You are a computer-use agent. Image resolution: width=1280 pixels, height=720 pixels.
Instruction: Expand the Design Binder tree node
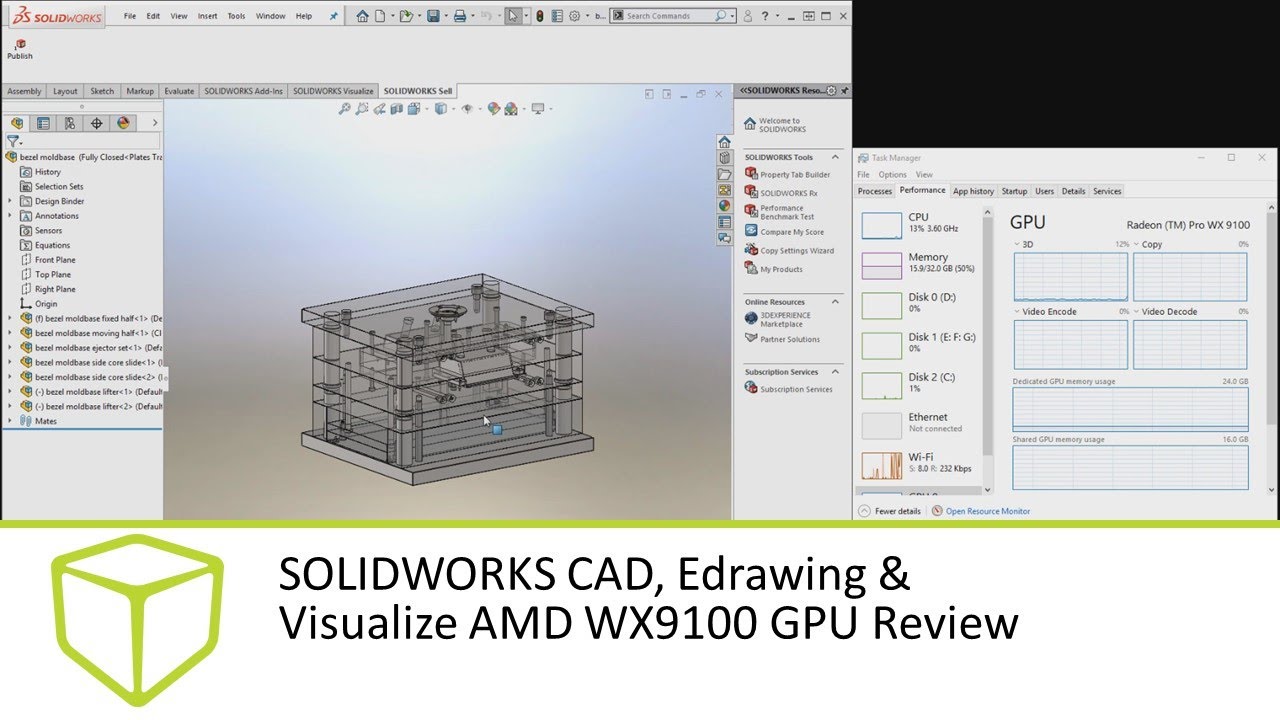pos(10,201)
